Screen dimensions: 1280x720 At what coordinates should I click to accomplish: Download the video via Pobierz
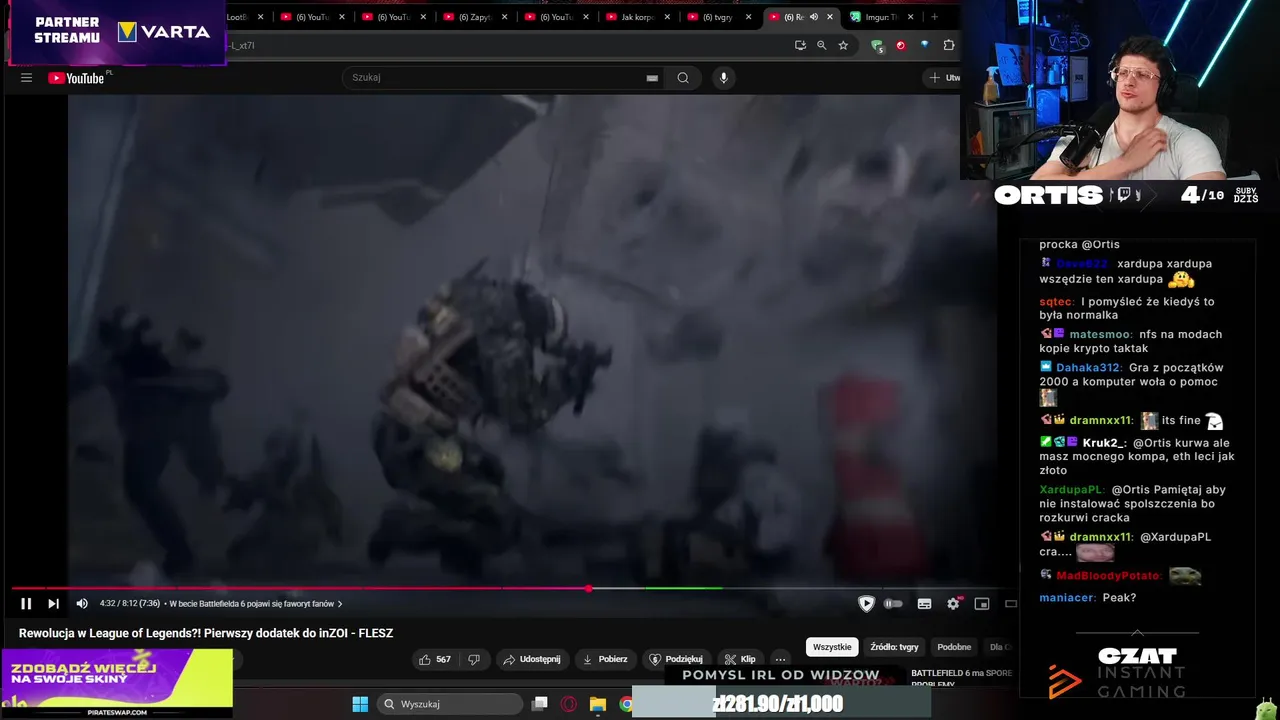tap(605, 659)
